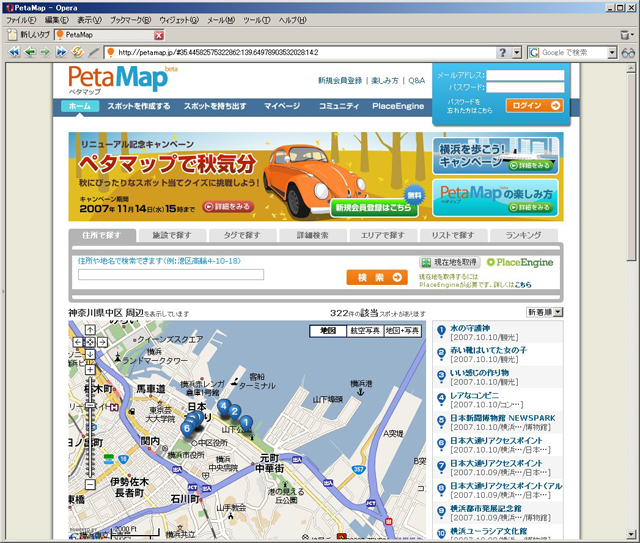The height and width of the screenshot is (543, 640).
Task: Select the 施設で探す search tab
Action: click(172, 235)
